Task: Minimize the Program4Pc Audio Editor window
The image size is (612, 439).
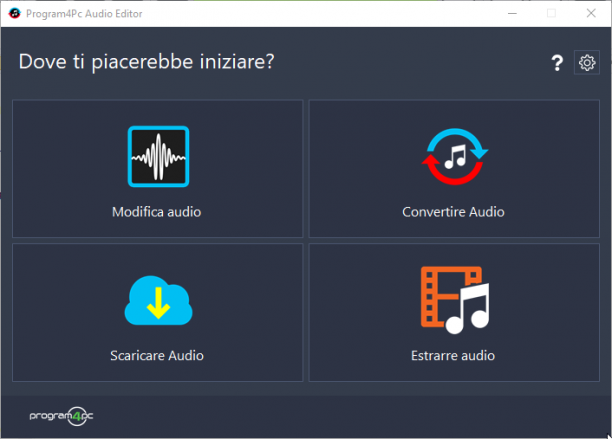Action: (x=512, y=13)
